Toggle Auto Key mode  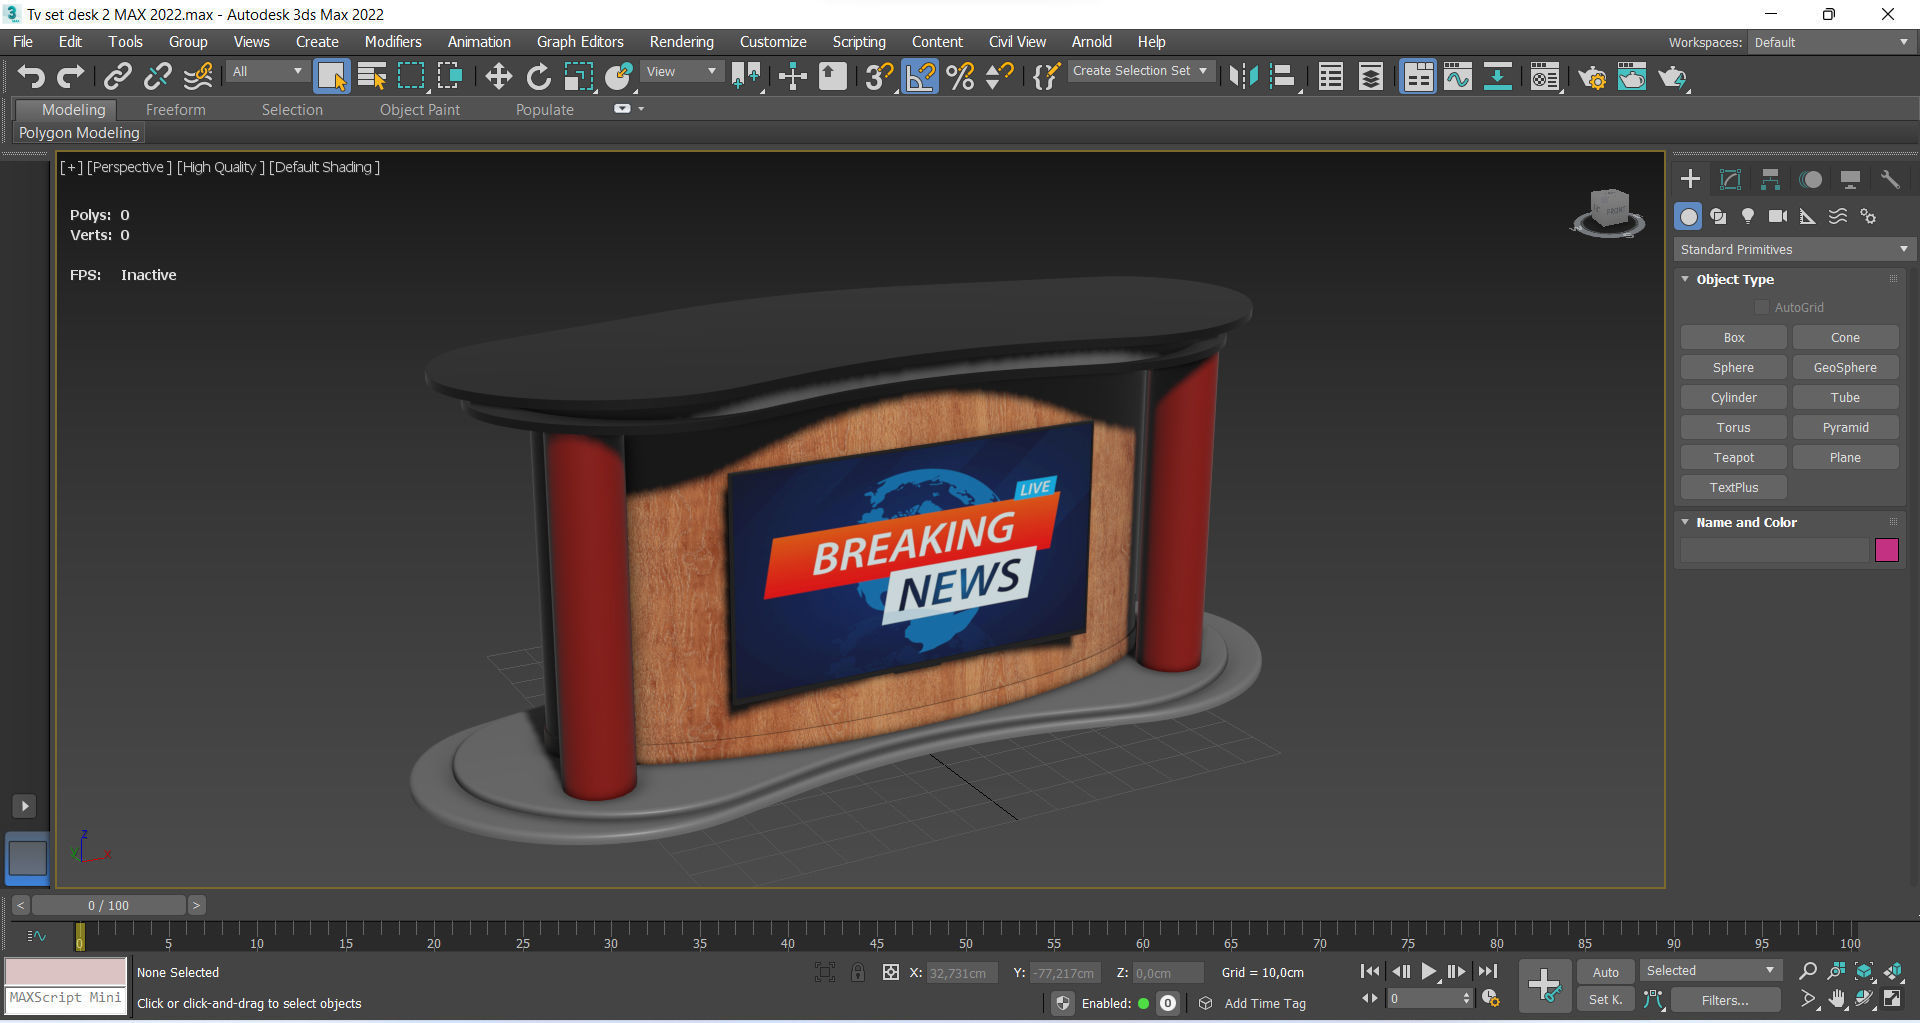(x=1605, y=972)
